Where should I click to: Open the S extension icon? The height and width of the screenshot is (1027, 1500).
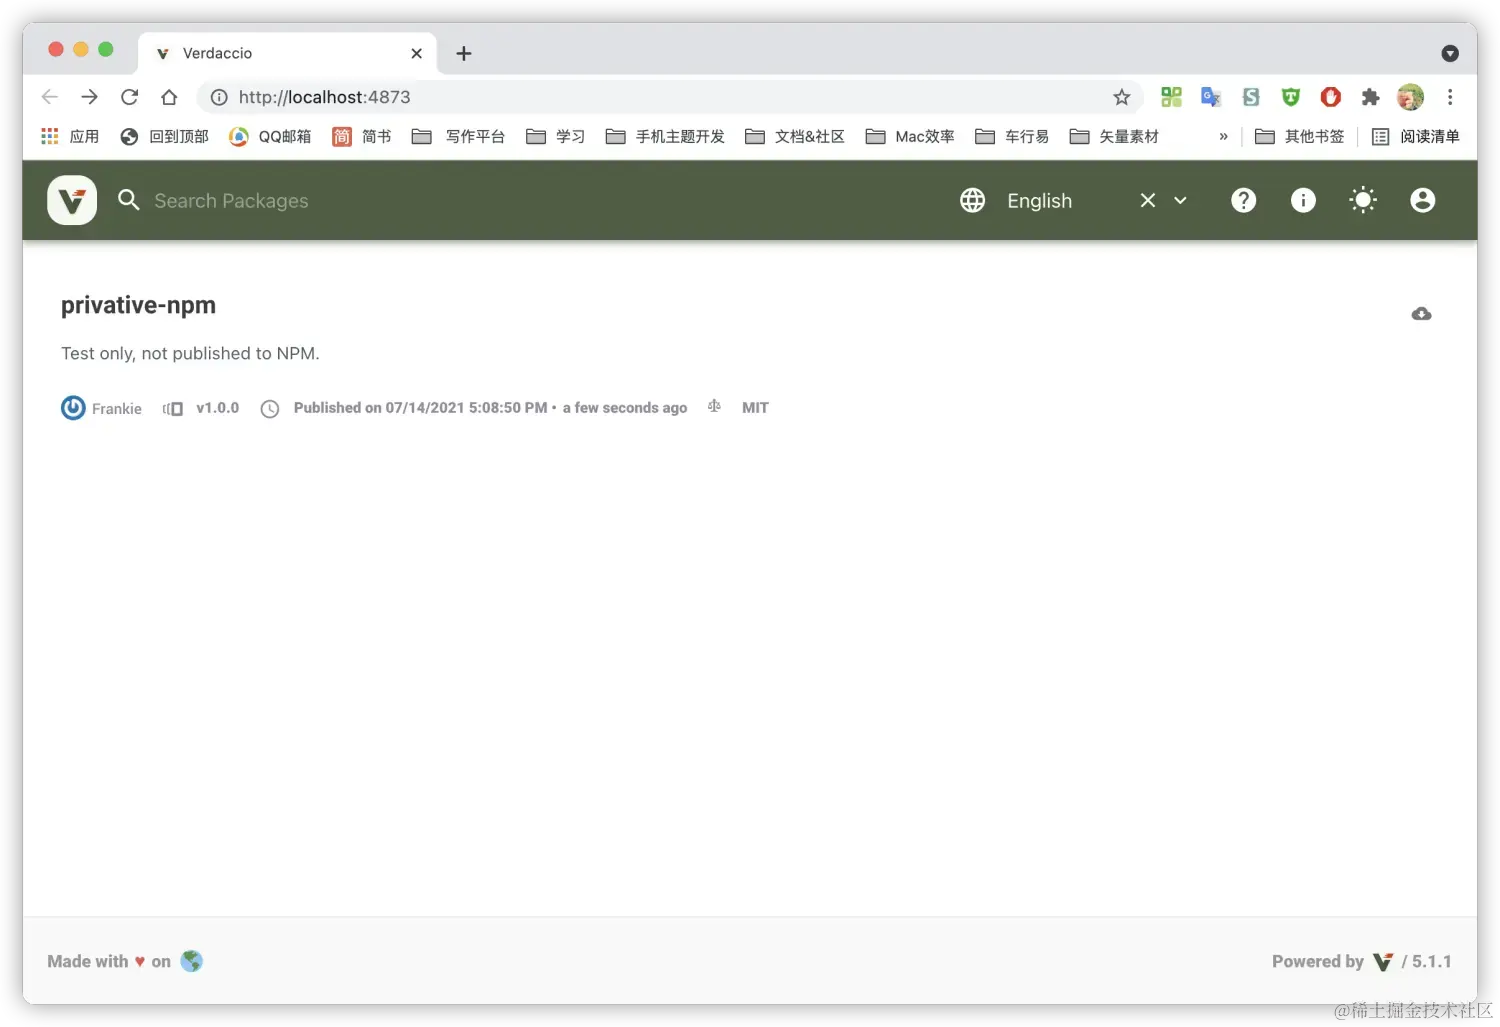[x=1251, y=97]
